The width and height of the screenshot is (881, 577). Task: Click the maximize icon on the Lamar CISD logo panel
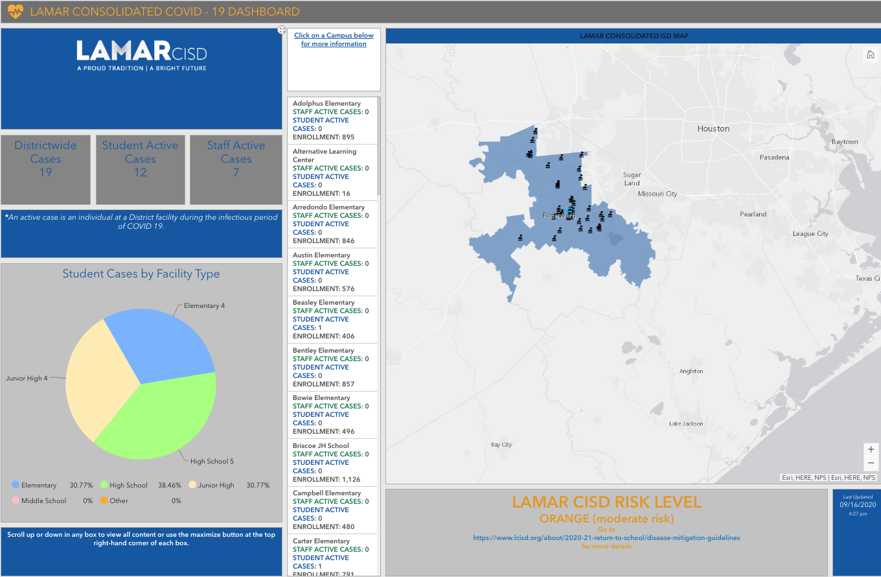coord(281,30)
